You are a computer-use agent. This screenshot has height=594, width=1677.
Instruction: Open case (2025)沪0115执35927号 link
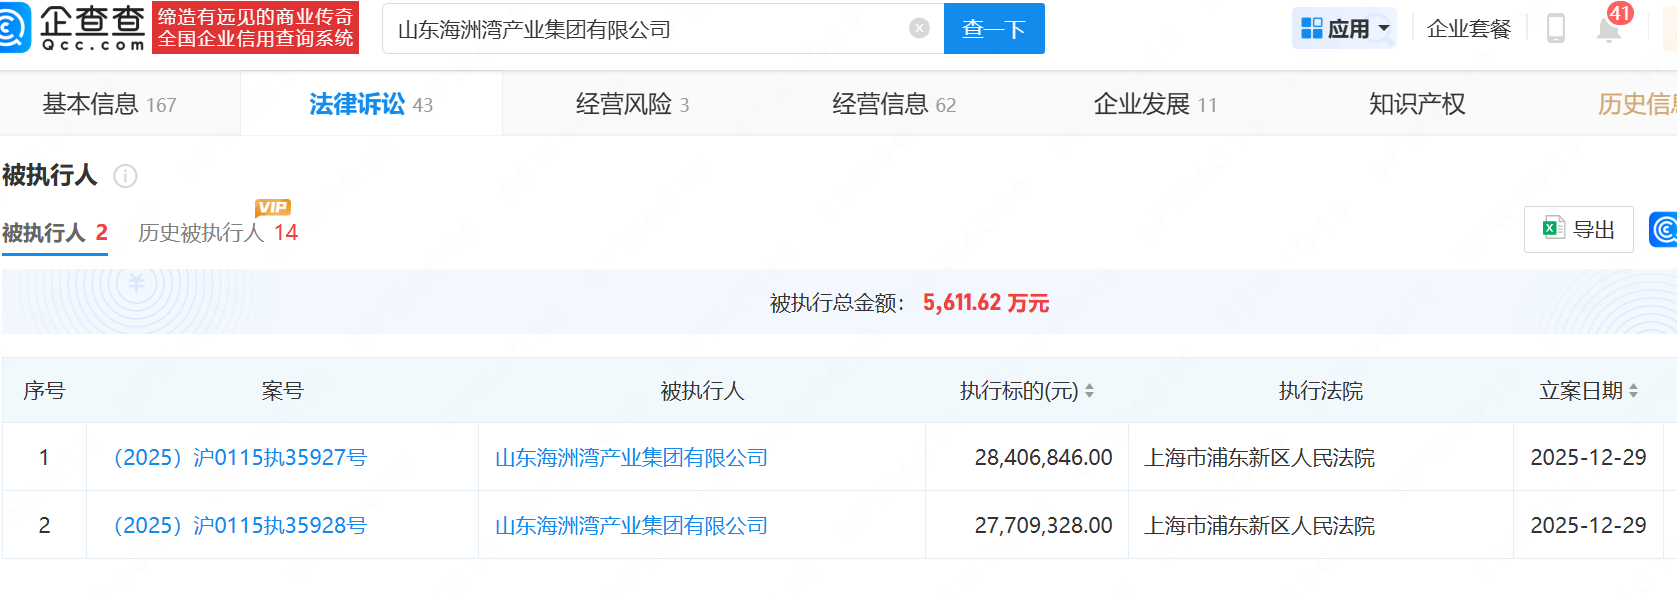click(240, 458)
